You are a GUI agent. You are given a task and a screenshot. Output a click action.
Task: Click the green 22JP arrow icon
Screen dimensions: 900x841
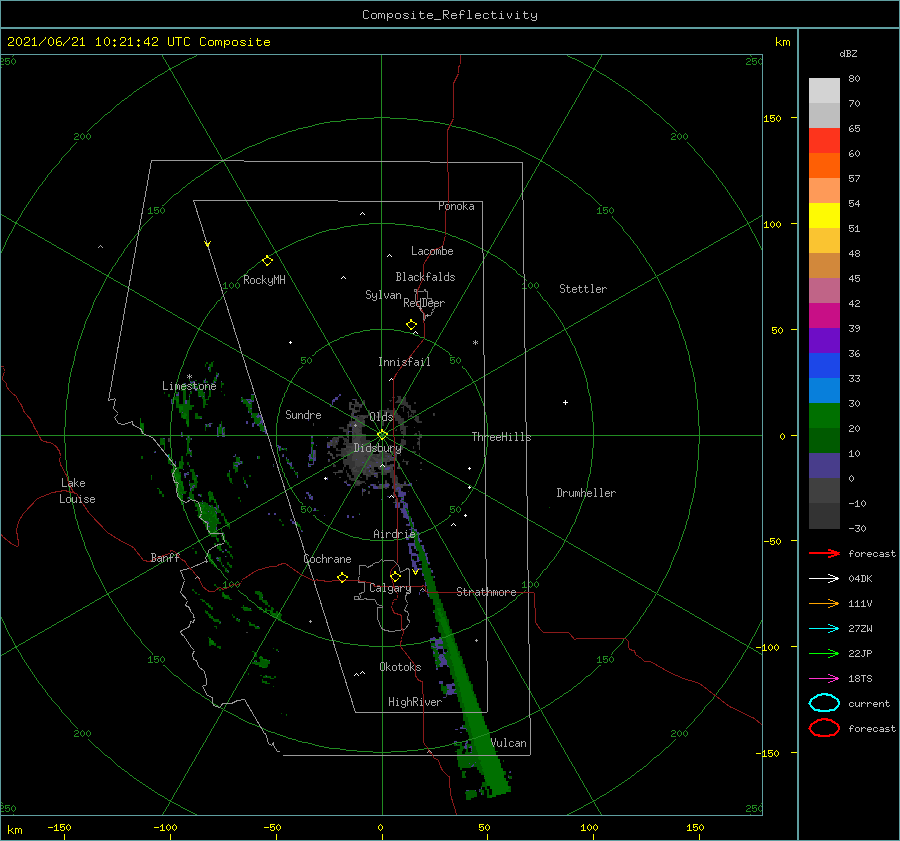point(824,653)
